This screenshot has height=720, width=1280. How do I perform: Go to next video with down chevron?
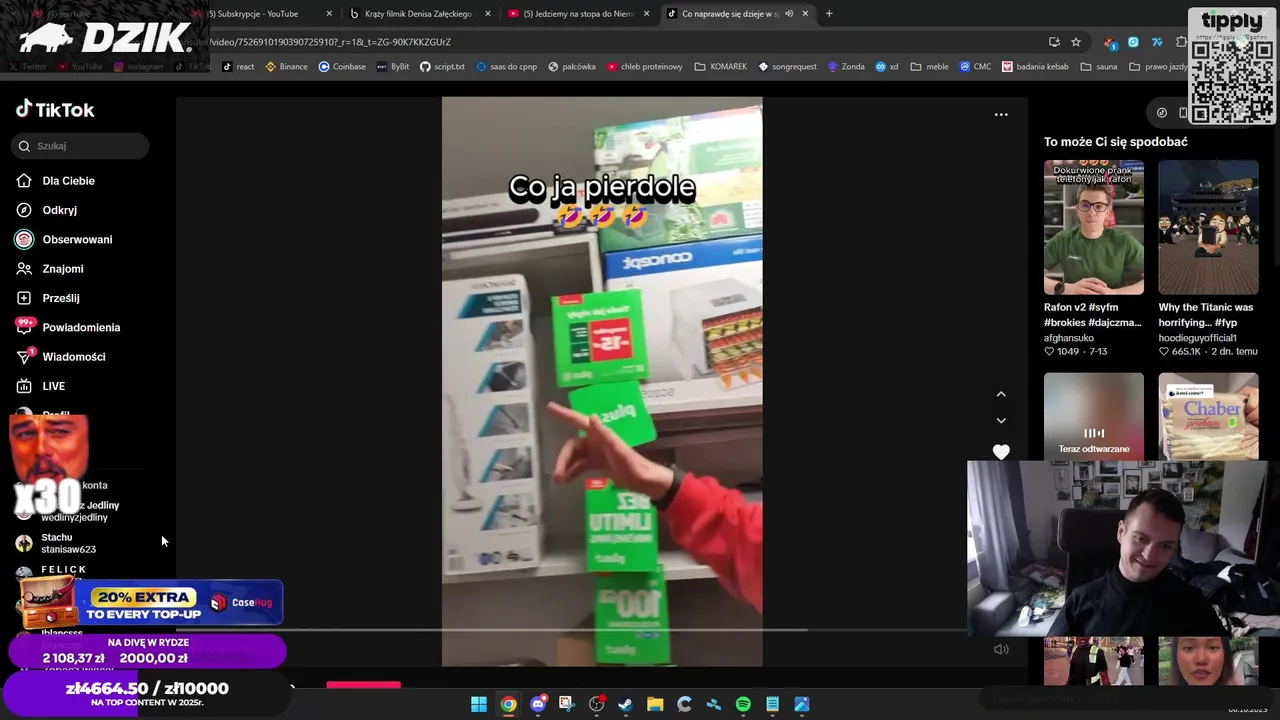(x=1001, y=420)
